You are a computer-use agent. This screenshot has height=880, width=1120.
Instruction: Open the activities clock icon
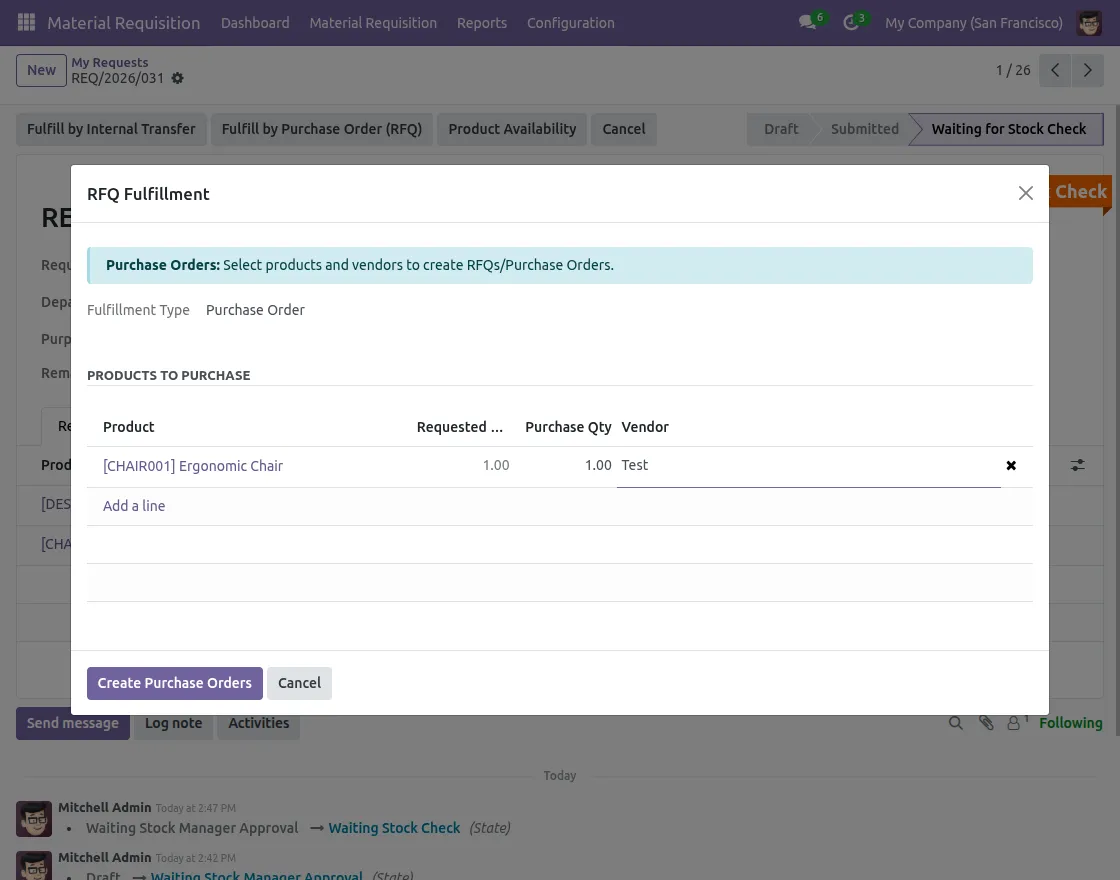(x=851, y=22)
